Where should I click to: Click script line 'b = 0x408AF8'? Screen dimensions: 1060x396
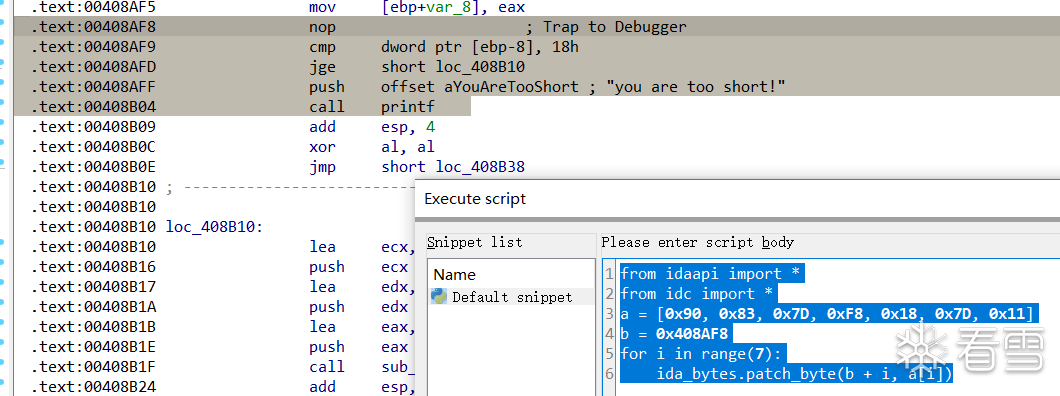tap(676, 334)
